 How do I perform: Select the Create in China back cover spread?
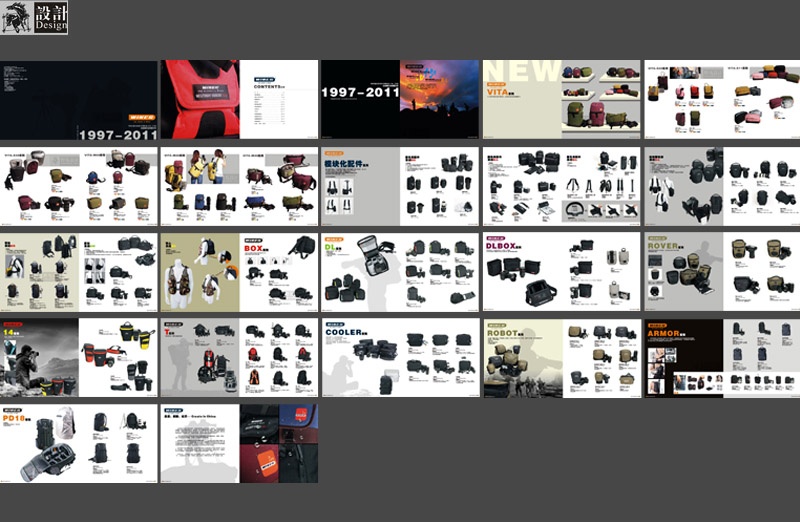239,444
